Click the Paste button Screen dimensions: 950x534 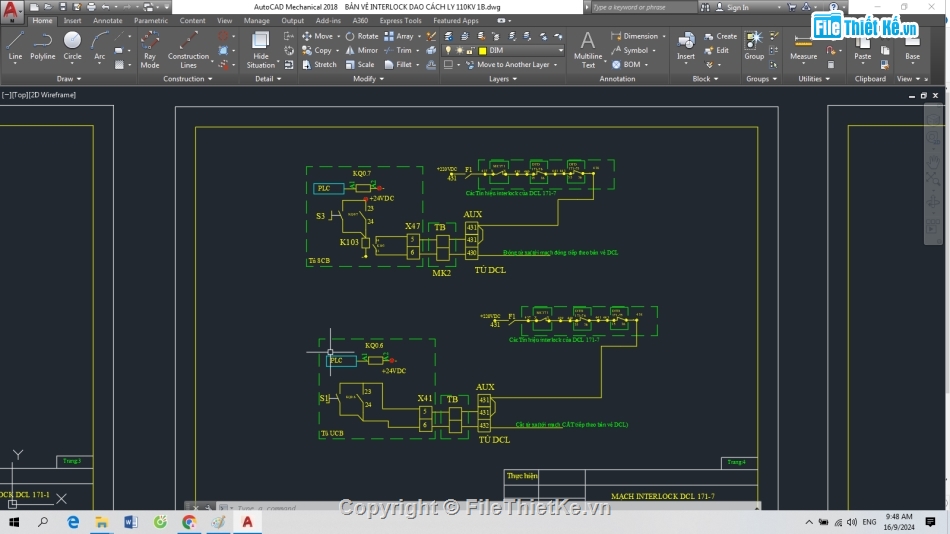862,47
